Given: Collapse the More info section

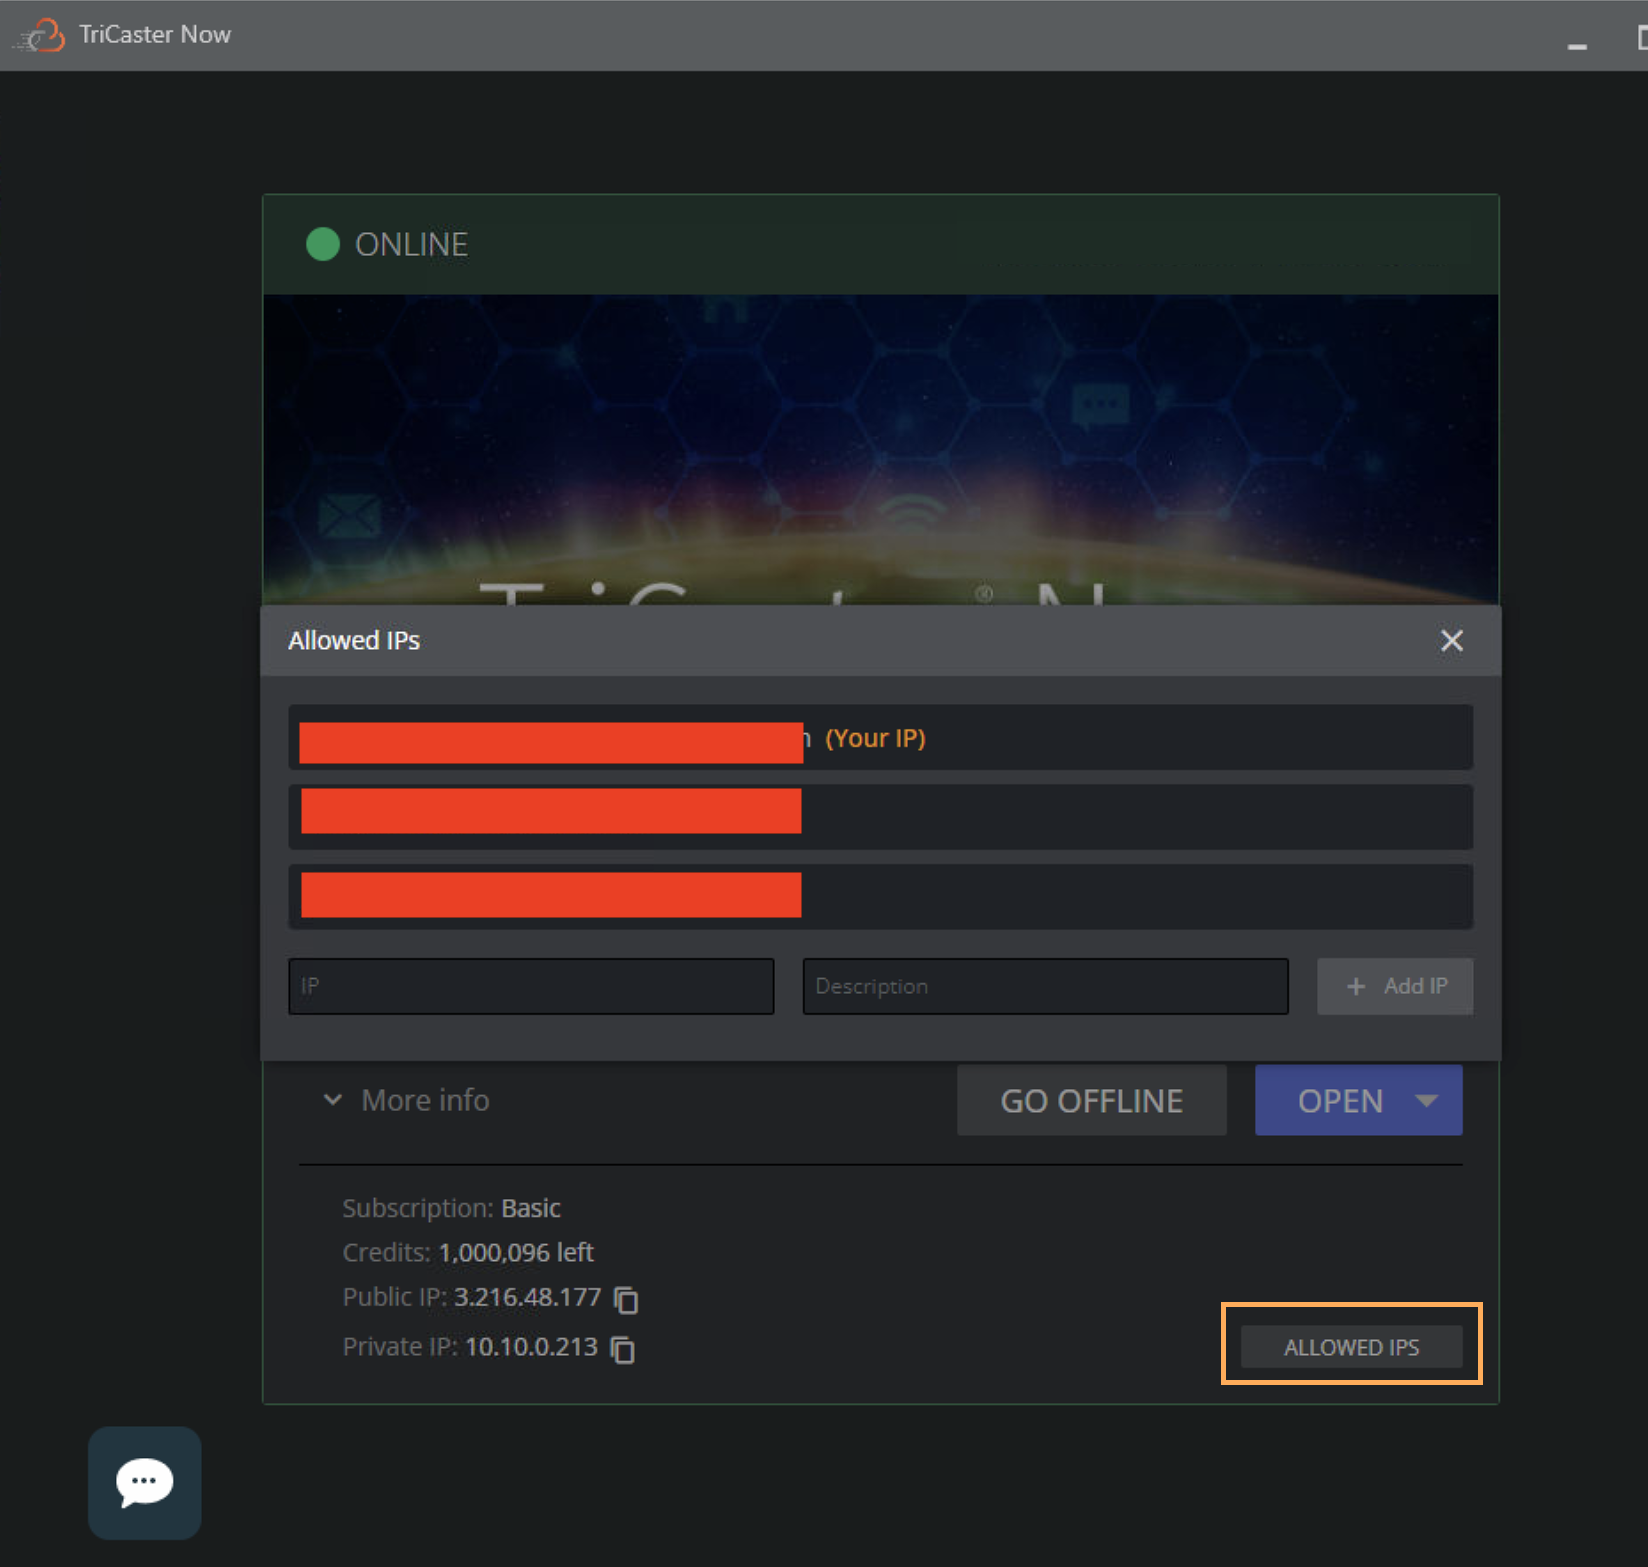Looking at the screenshot, I should (406, 1100).
